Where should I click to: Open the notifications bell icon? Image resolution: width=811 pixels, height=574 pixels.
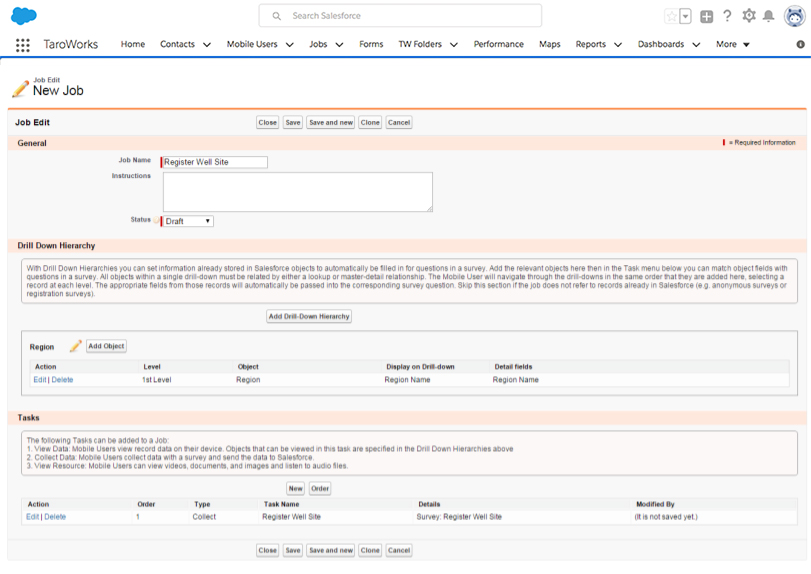coord(769,16)
